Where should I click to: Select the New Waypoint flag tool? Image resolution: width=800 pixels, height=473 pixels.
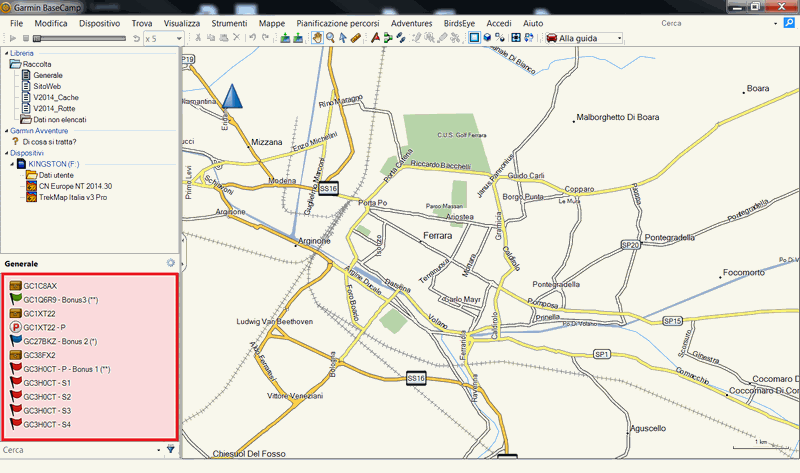click(x=375, y=38)
